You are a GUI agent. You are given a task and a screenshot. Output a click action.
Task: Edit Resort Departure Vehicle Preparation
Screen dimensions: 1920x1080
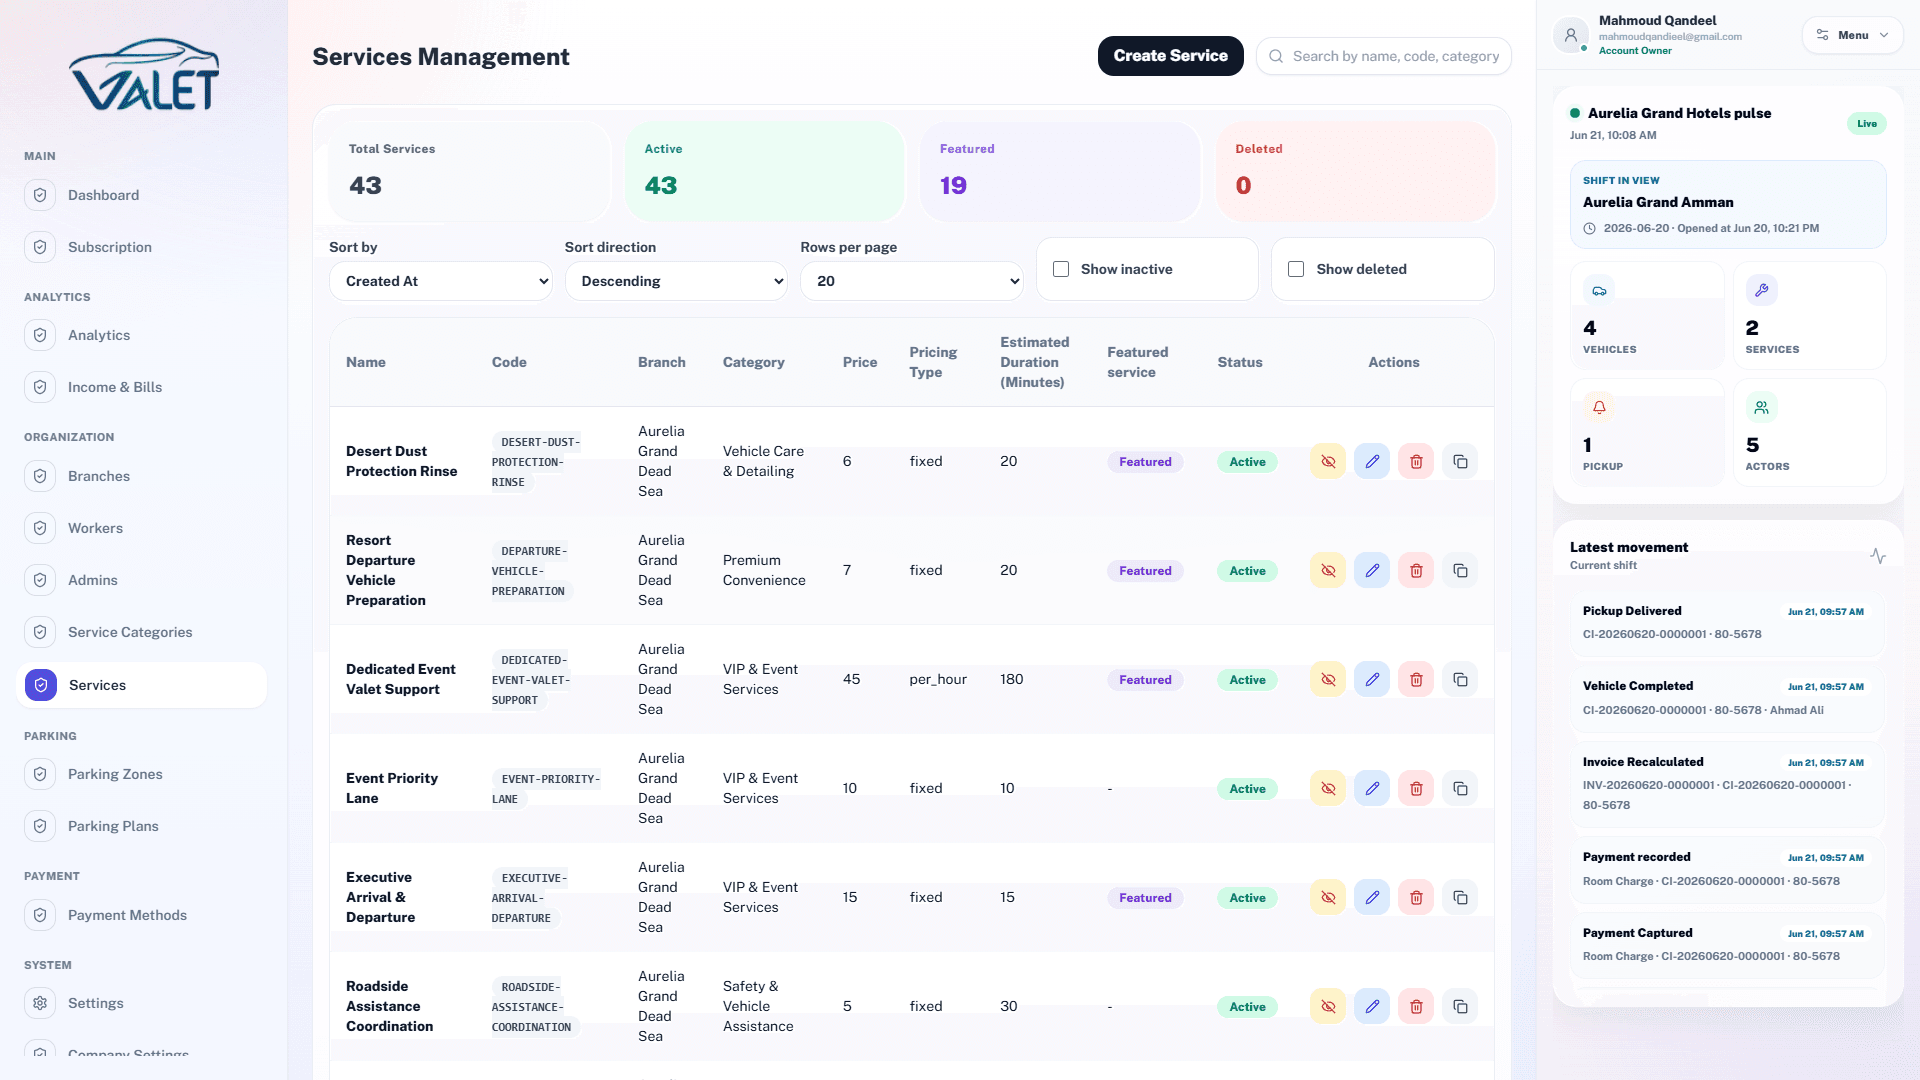(x=1372, y=570)
